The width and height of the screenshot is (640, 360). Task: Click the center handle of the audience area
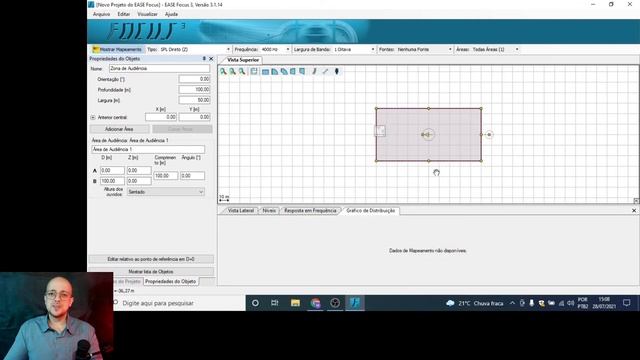click(428, 134)
